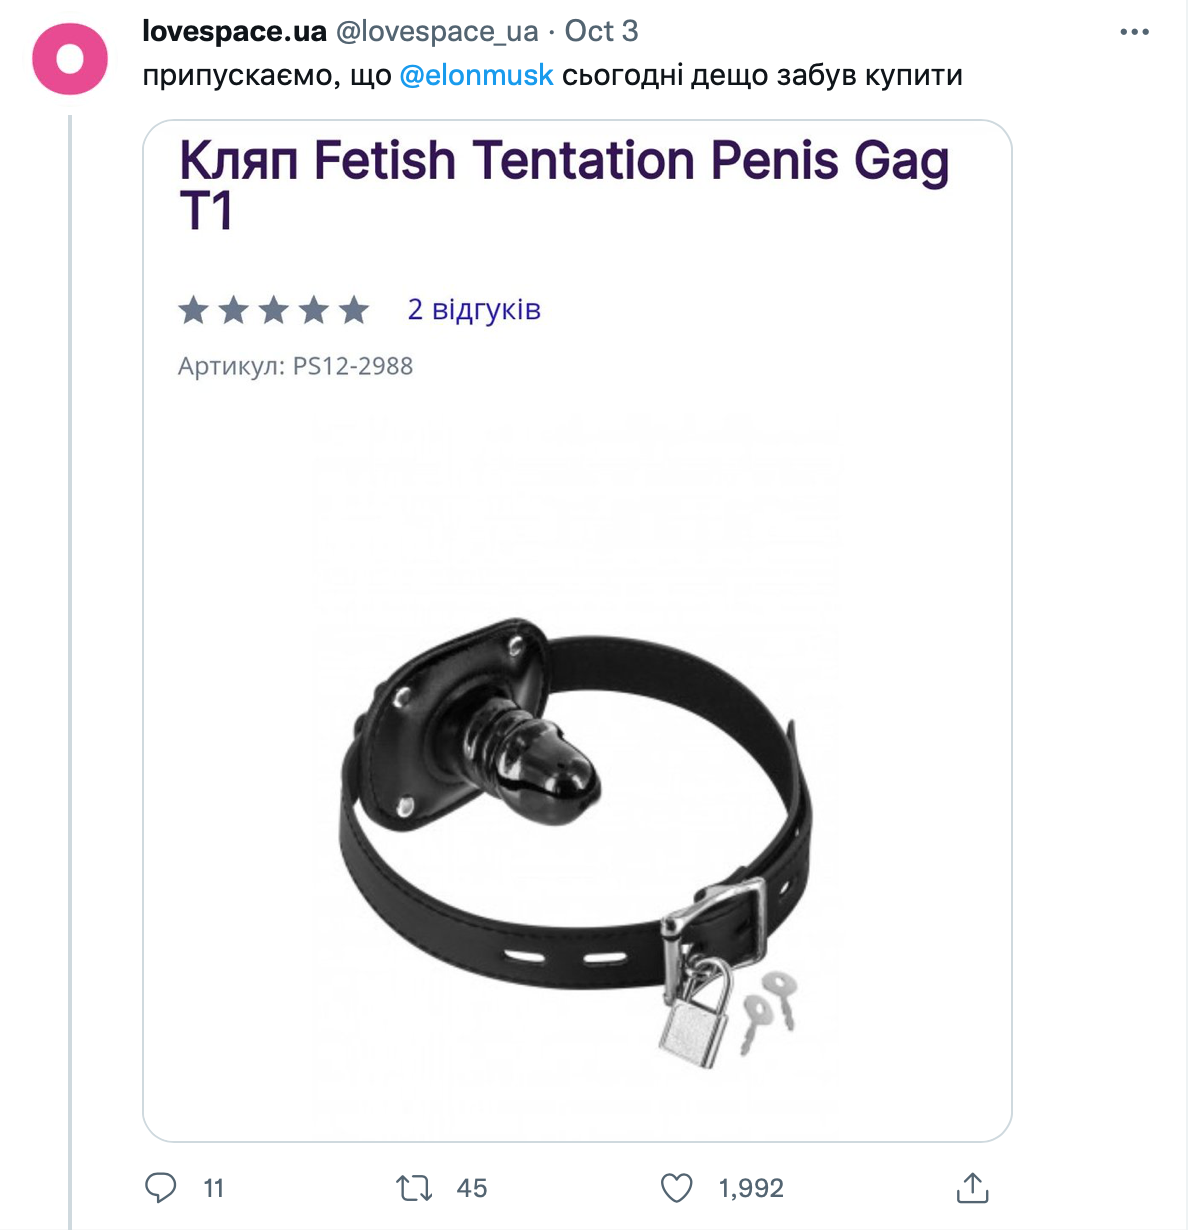The width and height of the screenshot is (1196, 1230).
Task: Click the tweet body text
Action: click(552, 75)
